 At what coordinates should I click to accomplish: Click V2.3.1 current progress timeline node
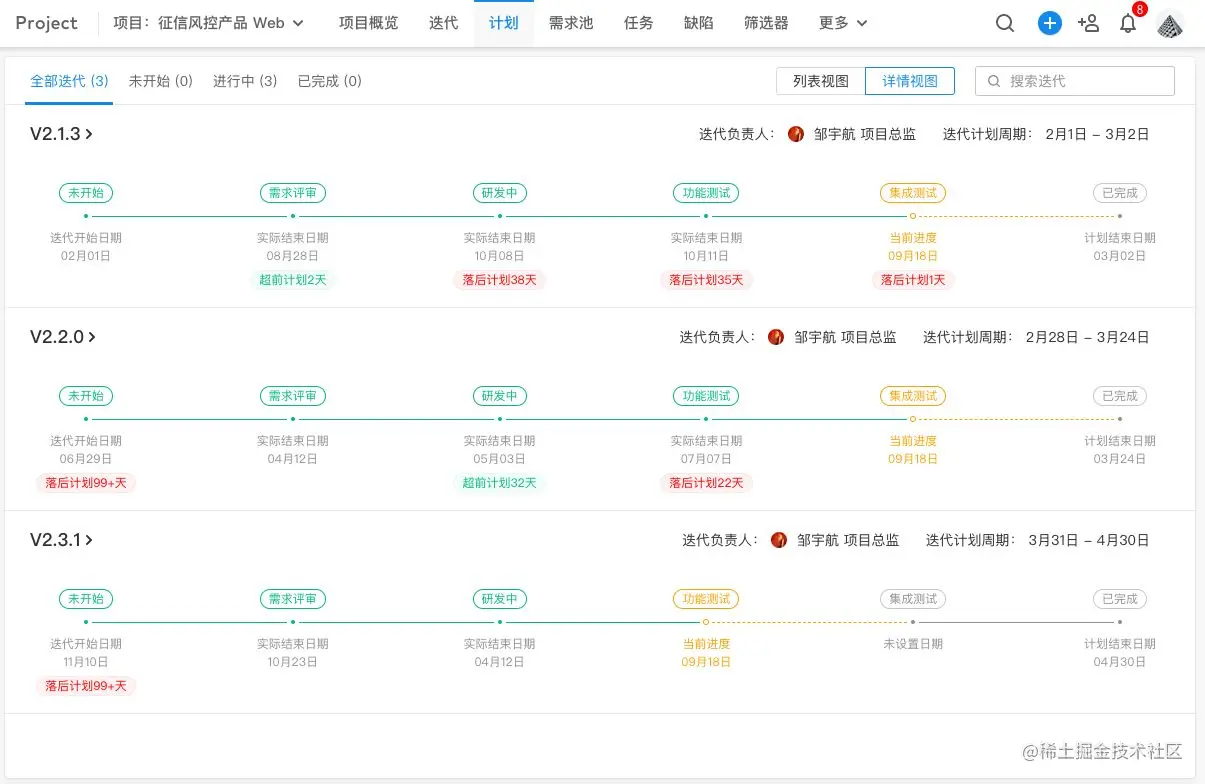[x=706, y=622]
